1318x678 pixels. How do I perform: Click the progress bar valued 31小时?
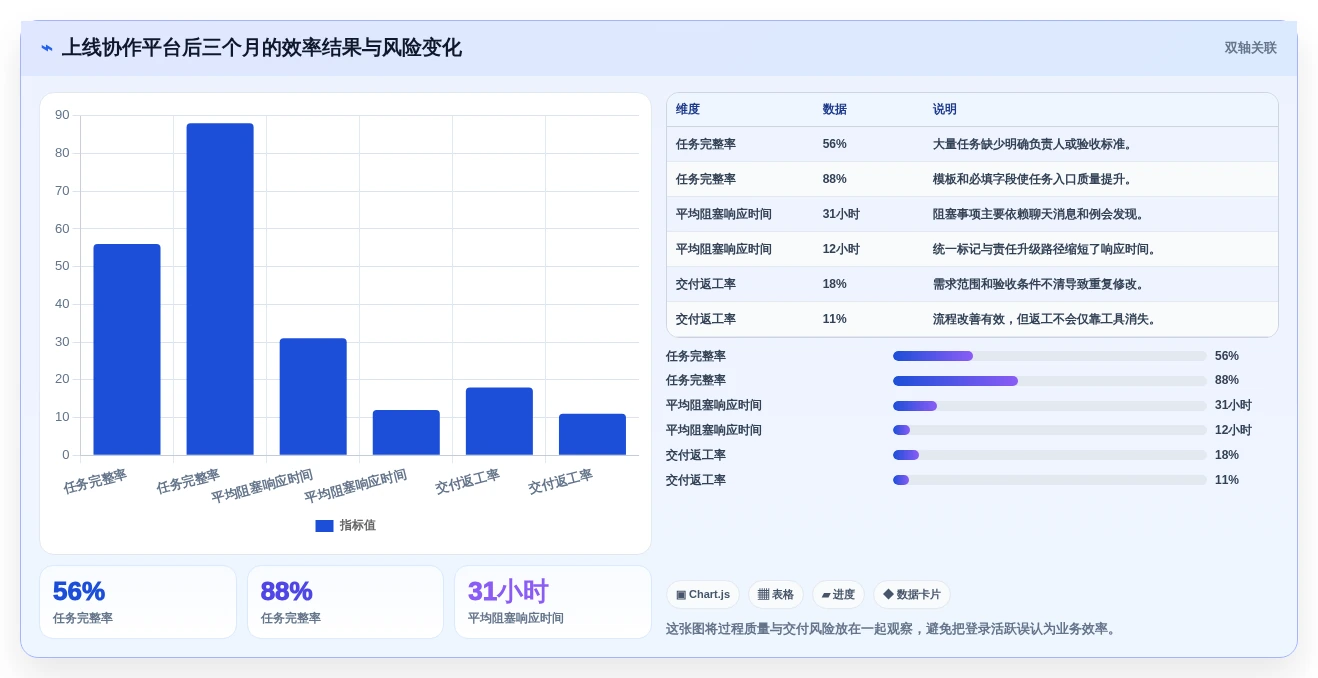tap(1050, 406)
